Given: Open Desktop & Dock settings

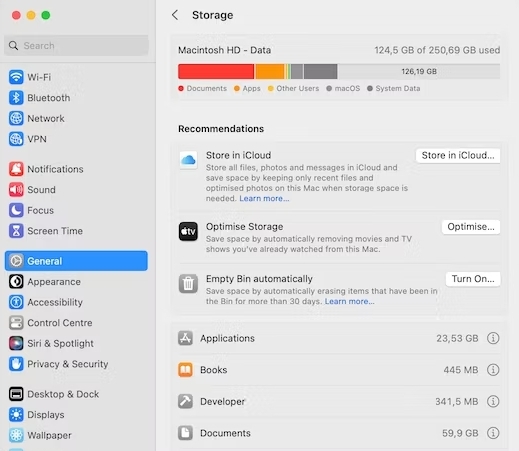Looking at the screenshot, I should [x=76, y=394].
